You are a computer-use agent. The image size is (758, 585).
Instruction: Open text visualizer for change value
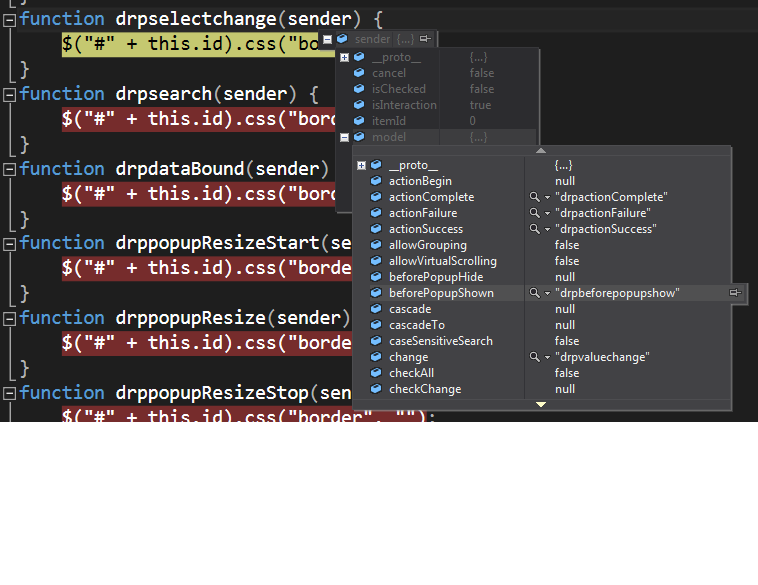pos(534,357)
